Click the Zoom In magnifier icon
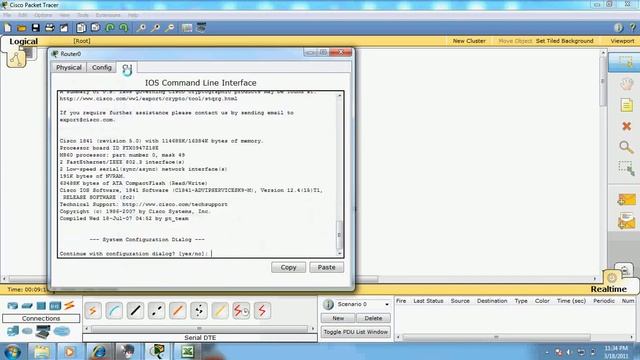 [141, 28]
